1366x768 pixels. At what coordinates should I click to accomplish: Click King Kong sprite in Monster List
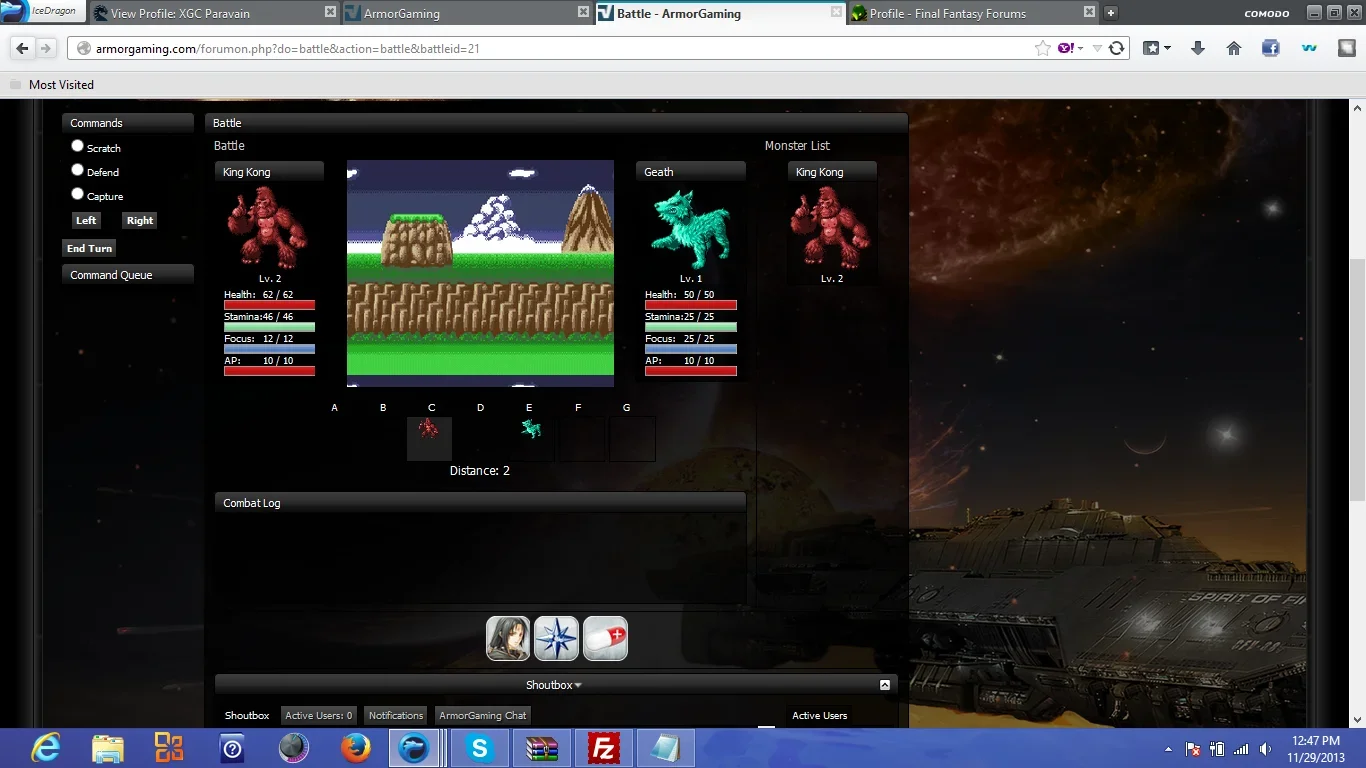831,227
